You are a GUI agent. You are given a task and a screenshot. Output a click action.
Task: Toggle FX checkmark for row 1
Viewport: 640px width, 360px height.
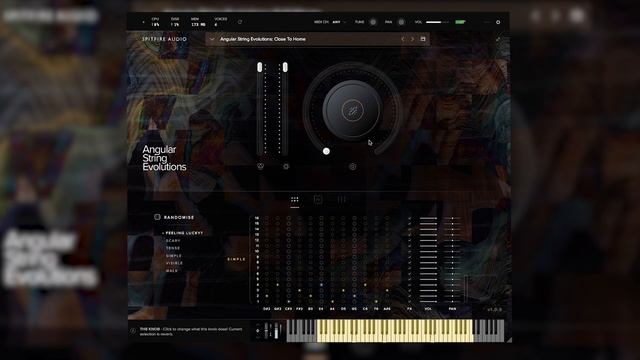[409, 301]
